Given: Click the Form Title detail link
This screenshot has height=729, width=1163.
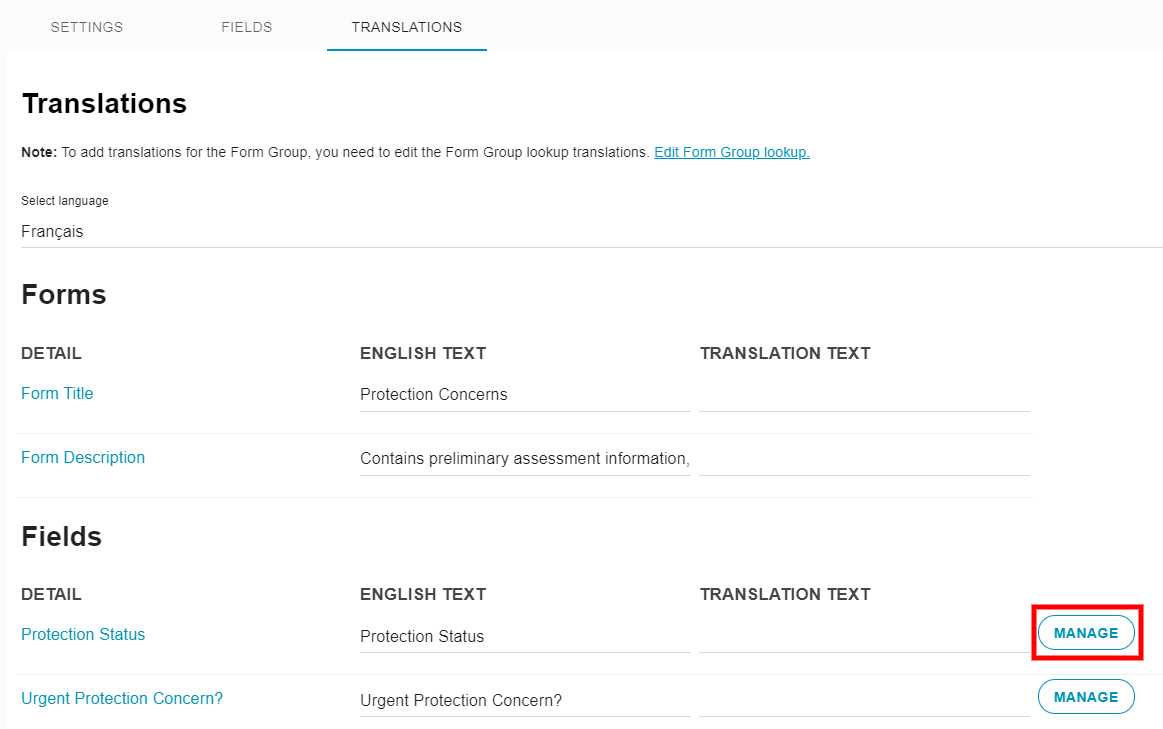Looking at the screenshot, I should coord(57,394).
